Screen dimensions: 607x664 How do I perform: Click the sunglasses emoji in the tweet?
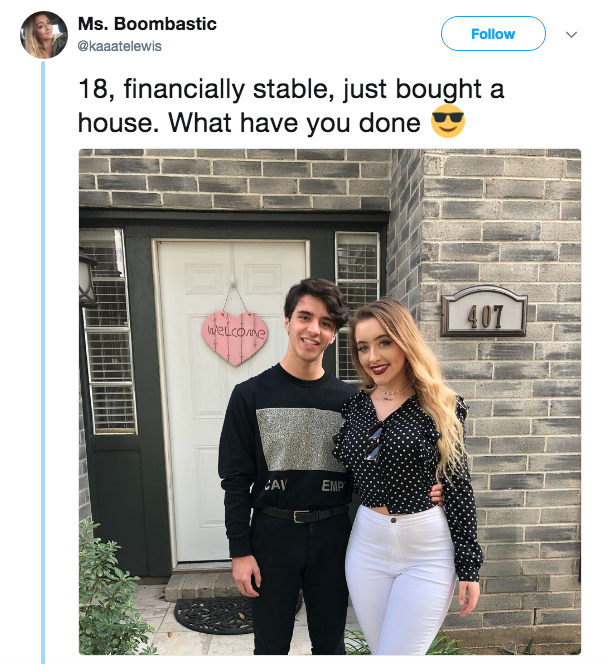[x=448, y=122]
